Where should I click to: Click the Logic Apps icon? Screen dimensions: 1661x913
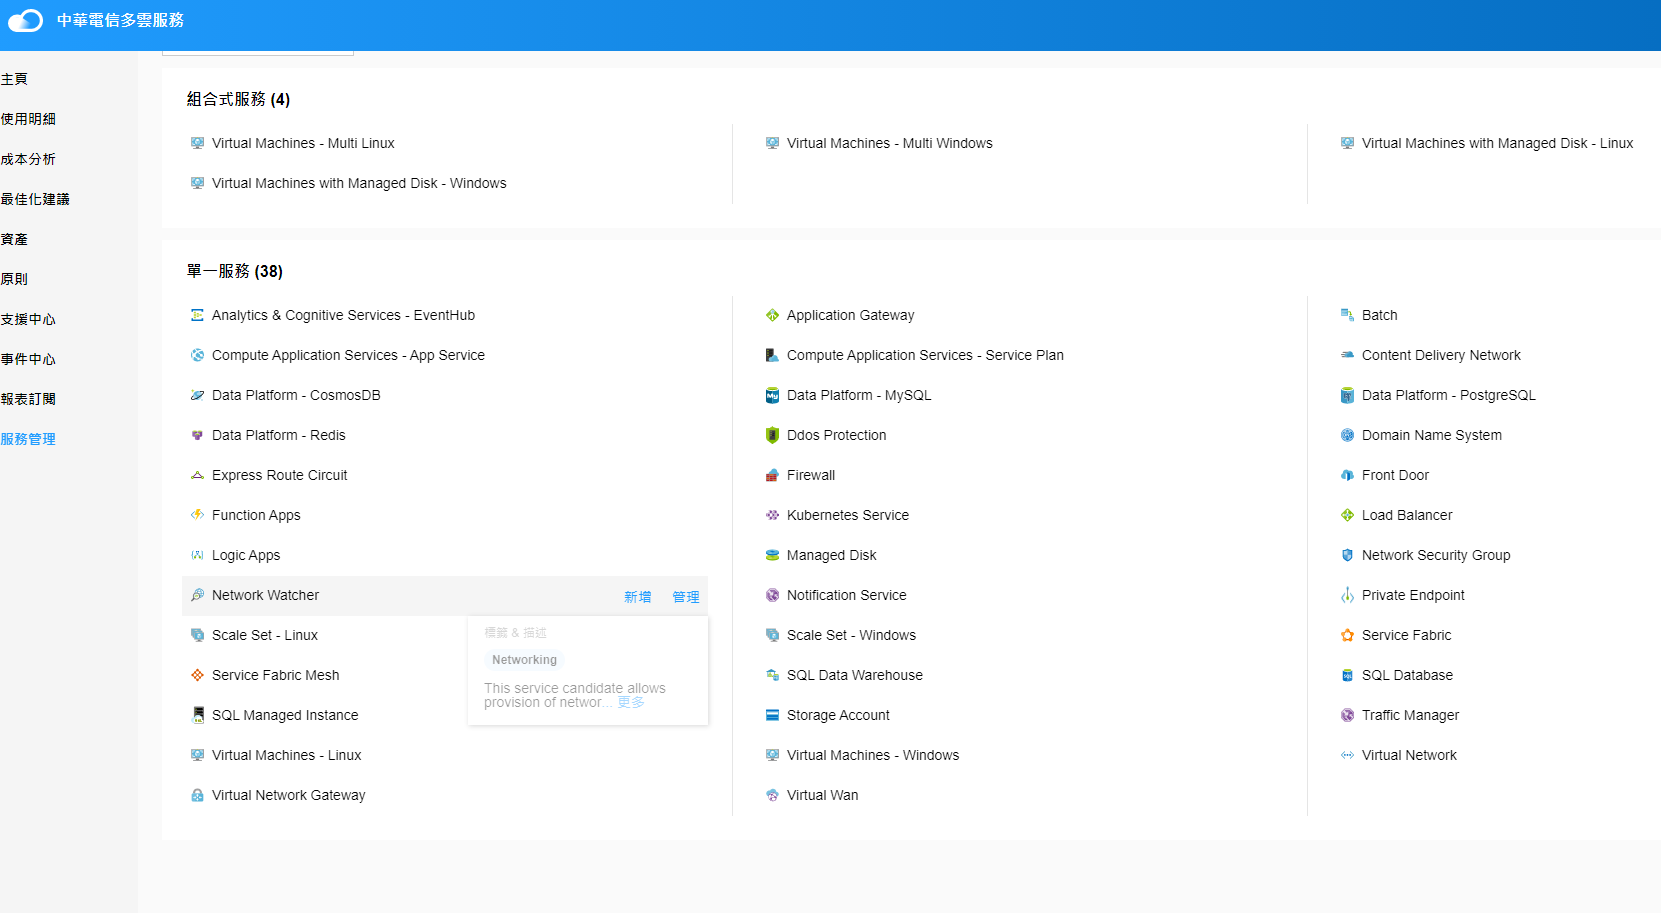click(x=197, y=555)
